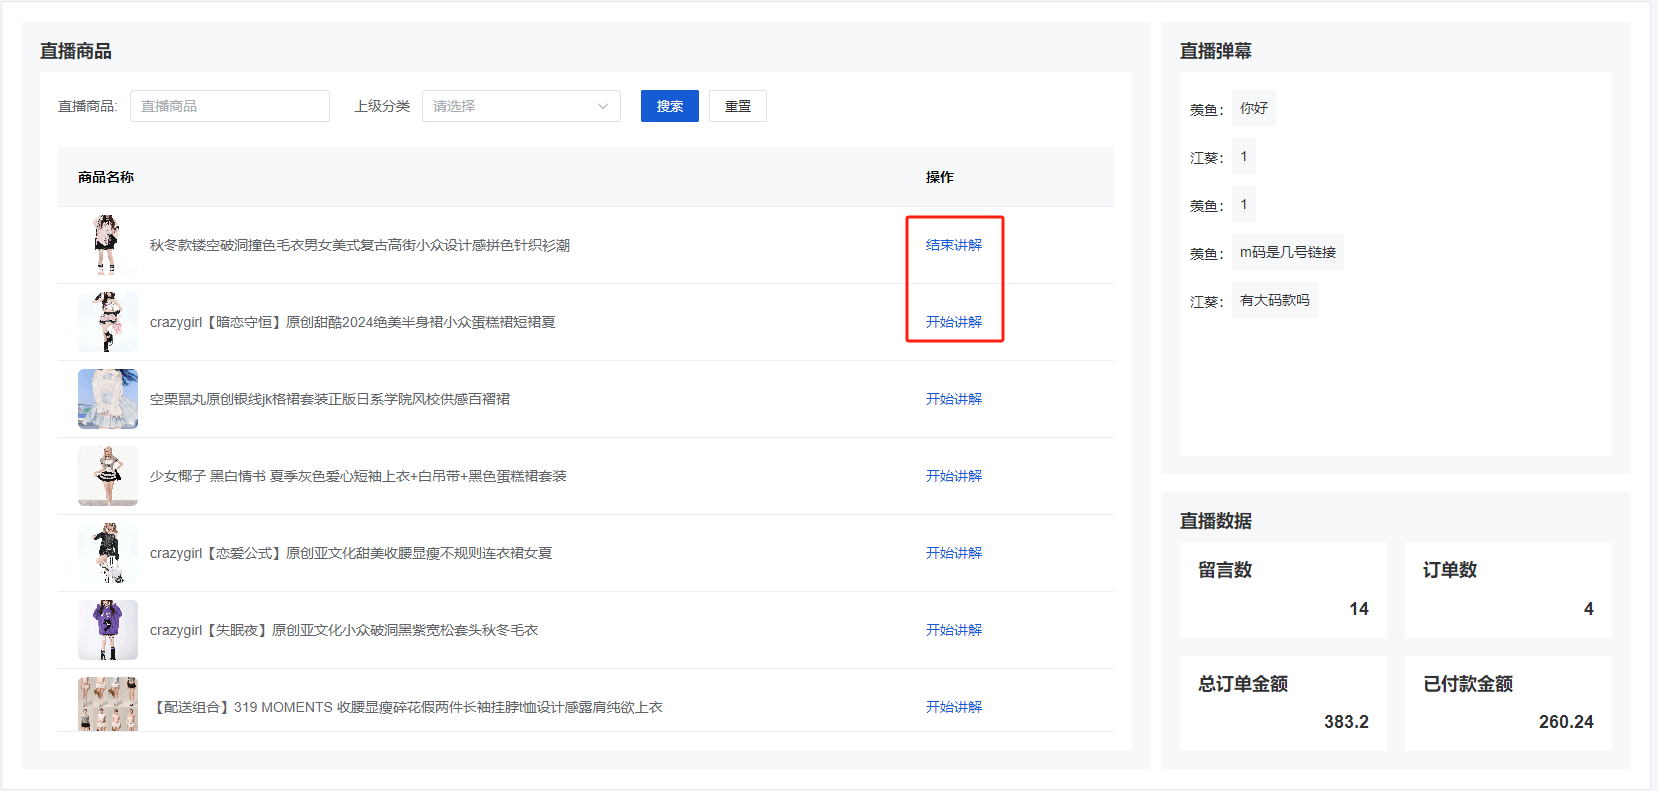Click the product name crazygirl【暗恋守恒】

[353, 322]
